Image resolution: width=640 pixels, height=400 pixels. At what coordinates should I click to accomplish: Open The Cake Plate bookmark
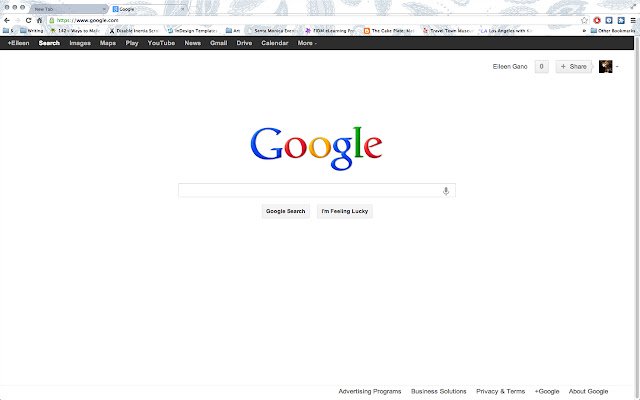(389, 31)
